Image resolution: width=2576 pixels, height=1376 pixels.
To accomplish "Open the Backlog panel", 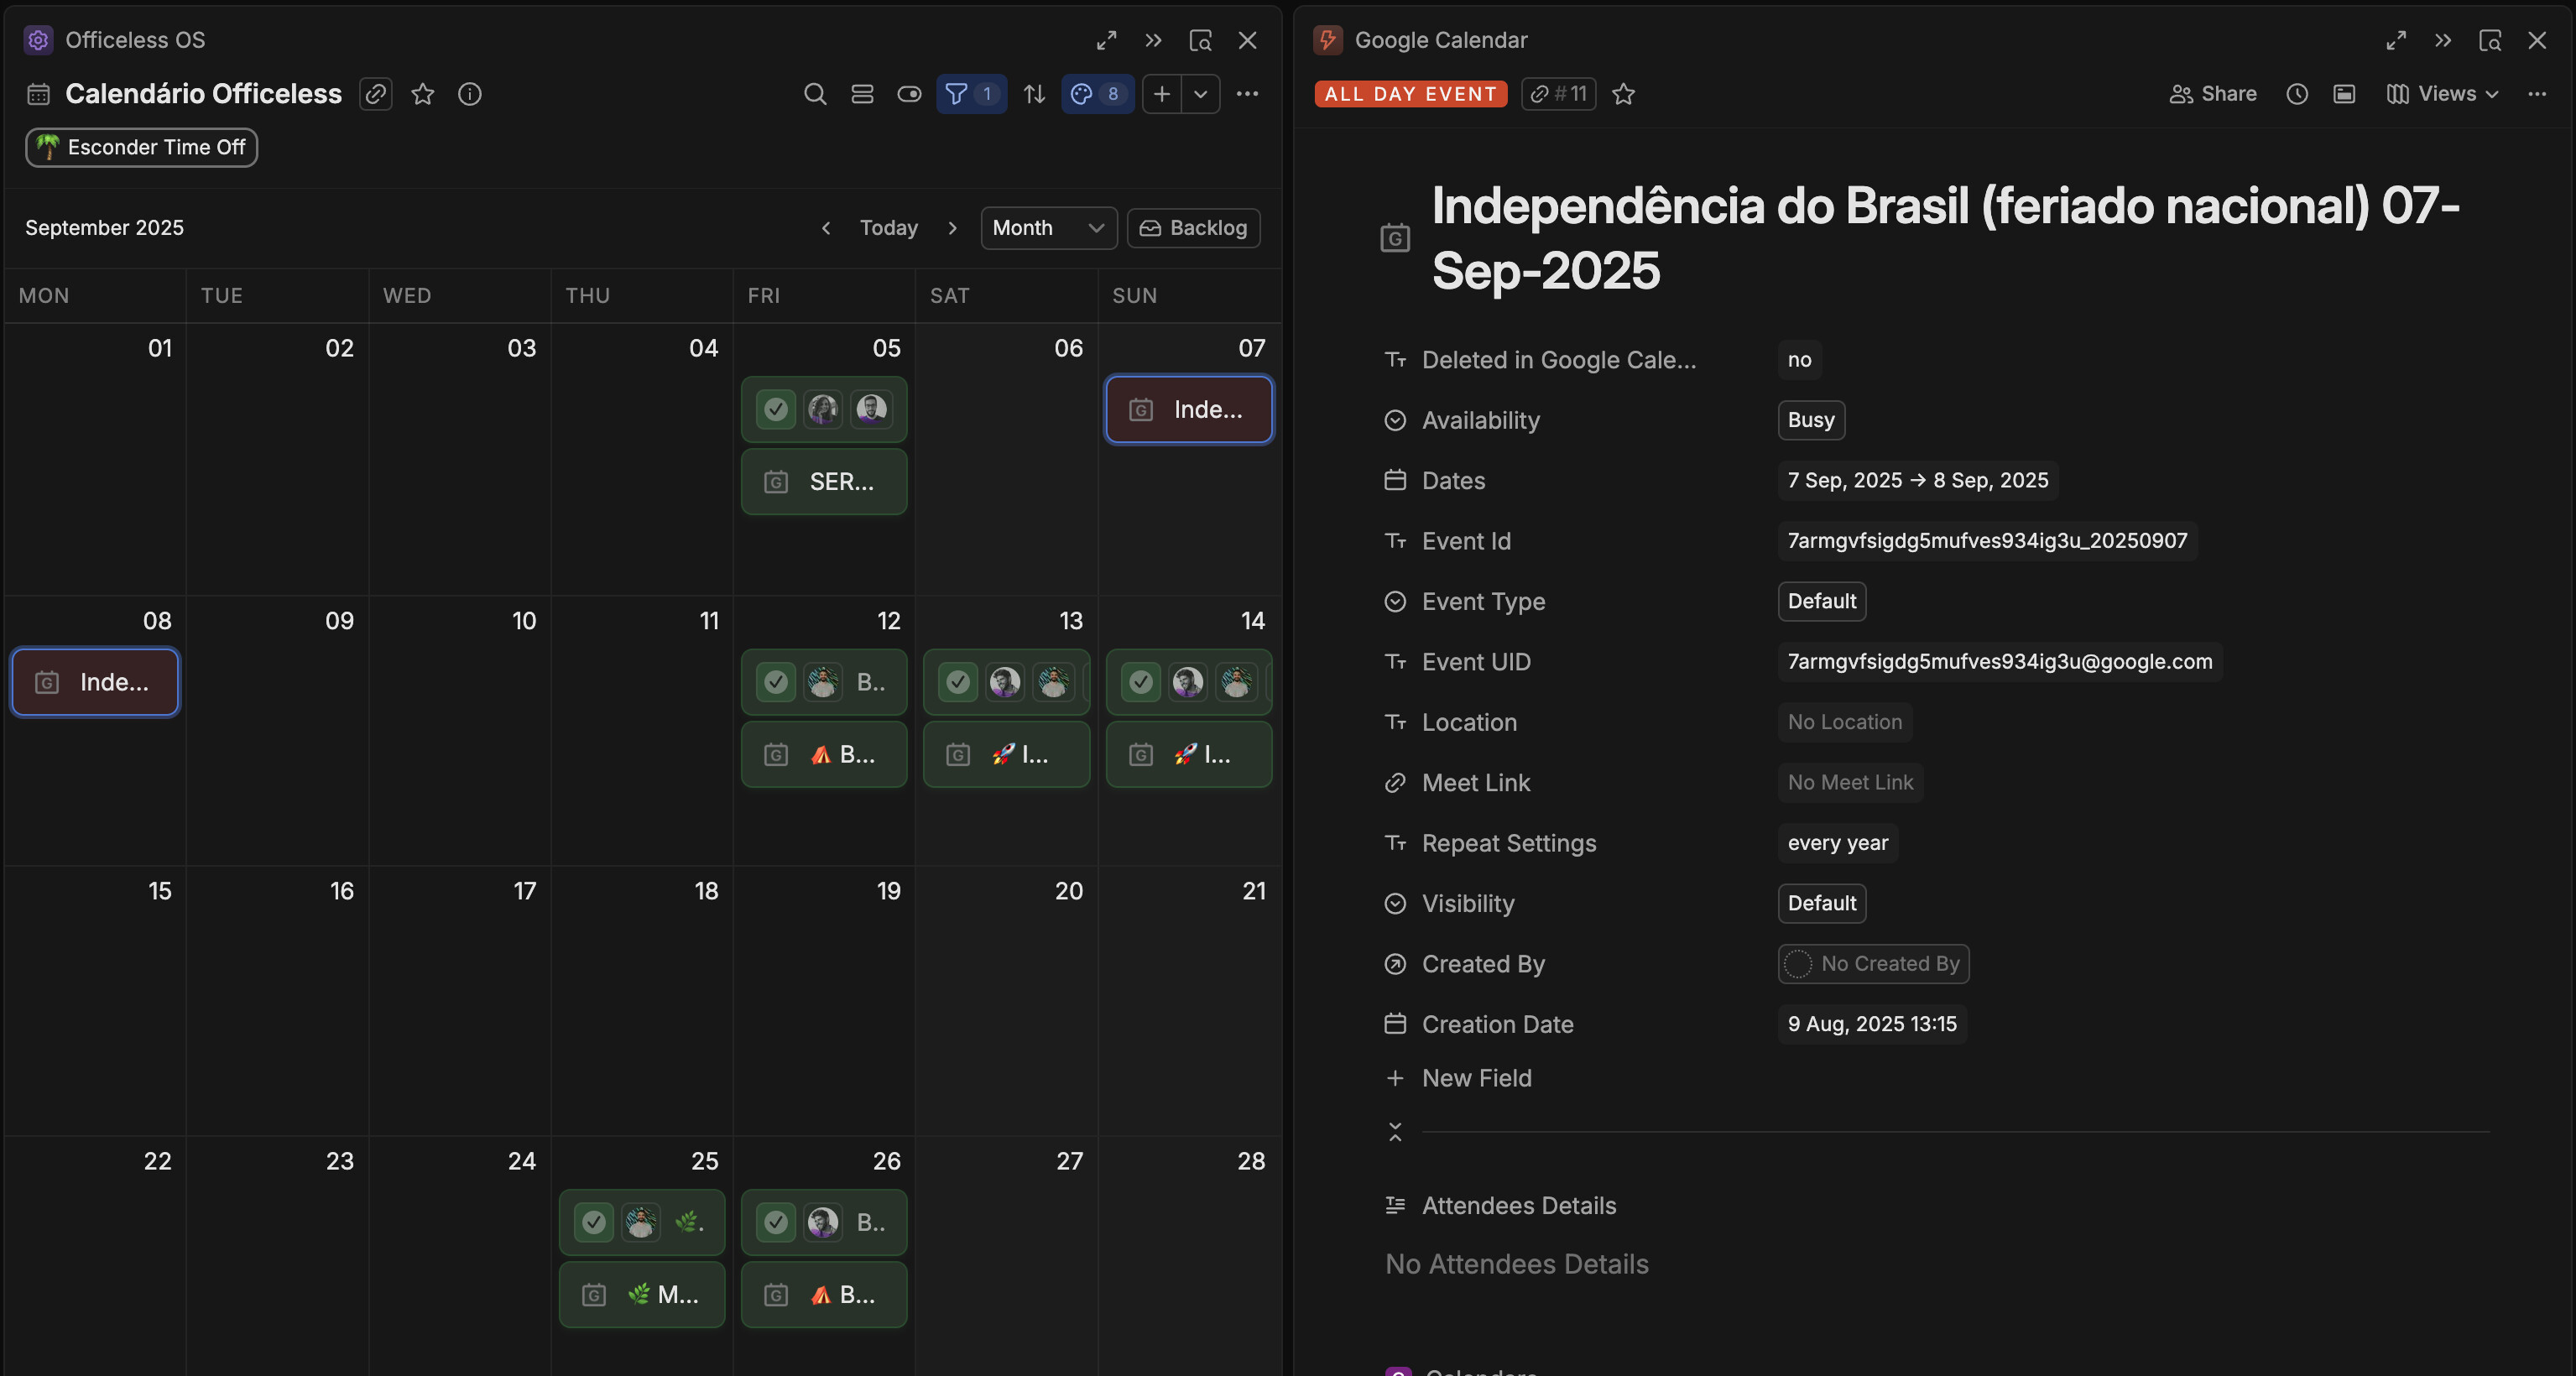I will tap(1193, 228).
